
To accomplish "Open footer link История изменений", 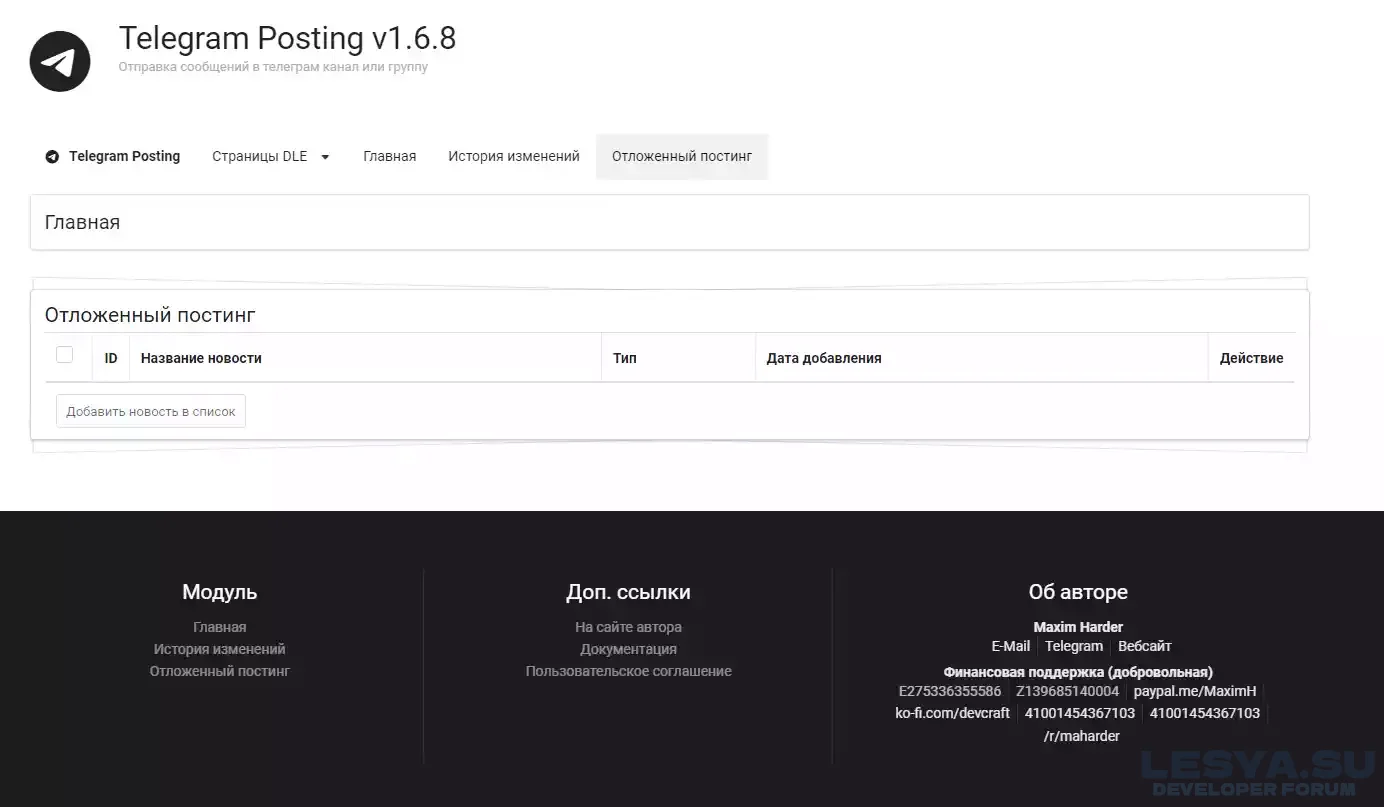I will pyautogui.click(x=219, y=649).
